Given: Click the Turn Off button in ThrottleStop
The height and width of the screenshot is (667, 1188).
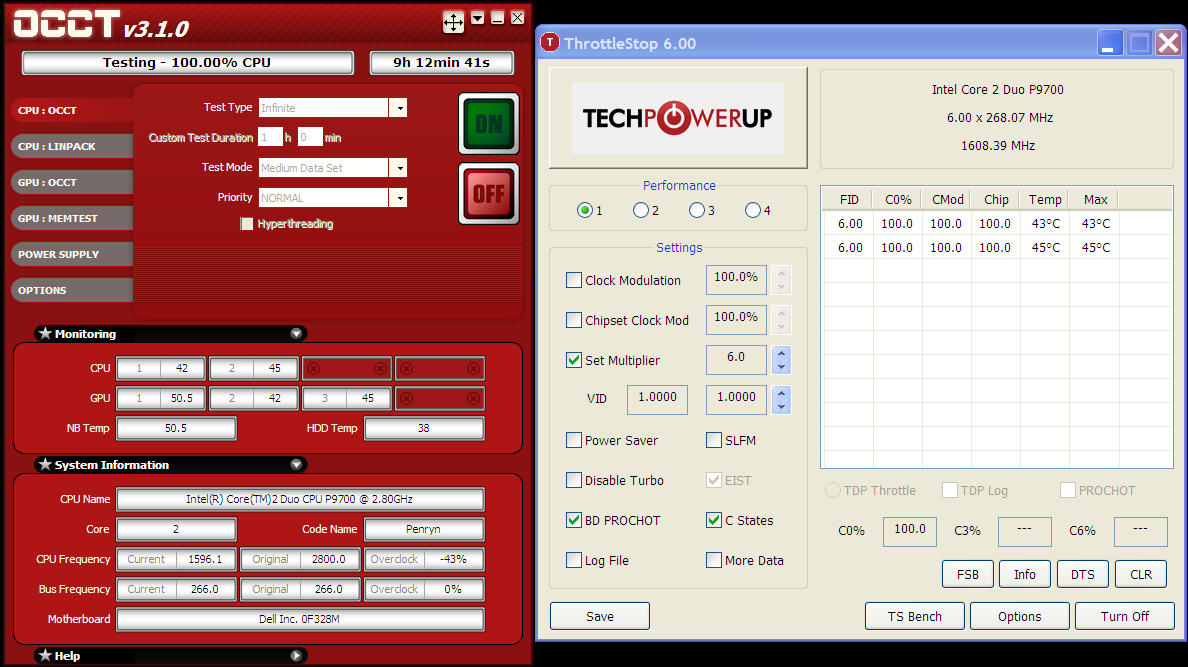Looking at the screenshot, I should coord(1124,616).
